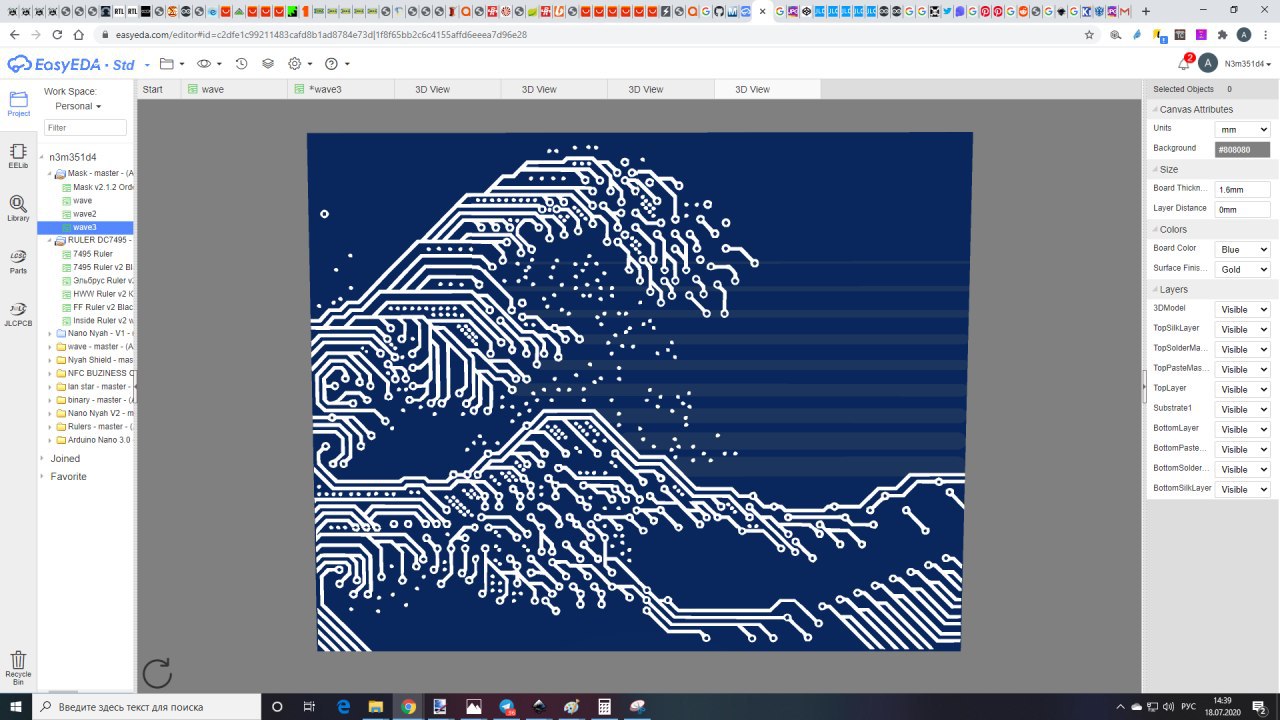Screen dimensions: 1280x720
Task: Click the EasyEDA Std cloud logo
Action: click(x=71, y=64)
